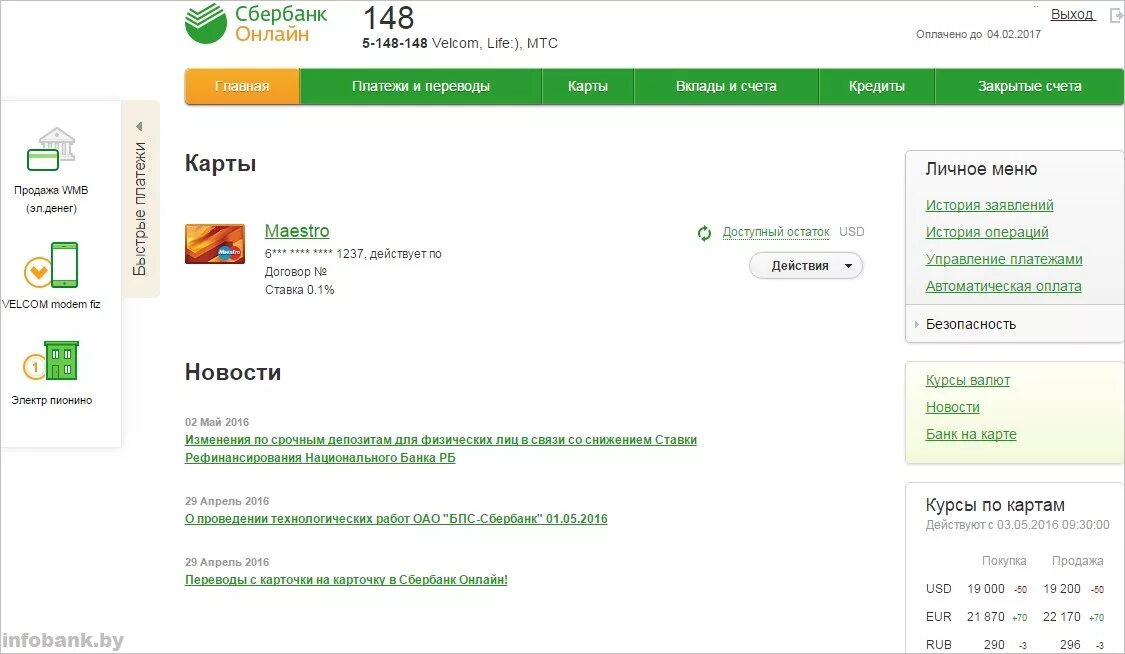Click the RUB buy rate 290
The image size is (1125, 654).
click(x=994, y=645)
